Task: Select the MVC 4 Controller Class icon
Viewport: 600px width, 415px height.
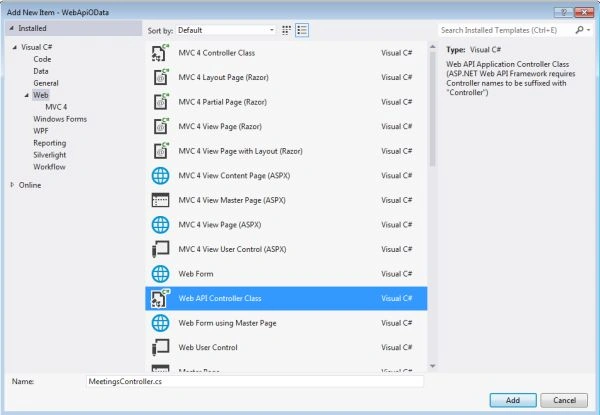Action: [x=160, y=53]
